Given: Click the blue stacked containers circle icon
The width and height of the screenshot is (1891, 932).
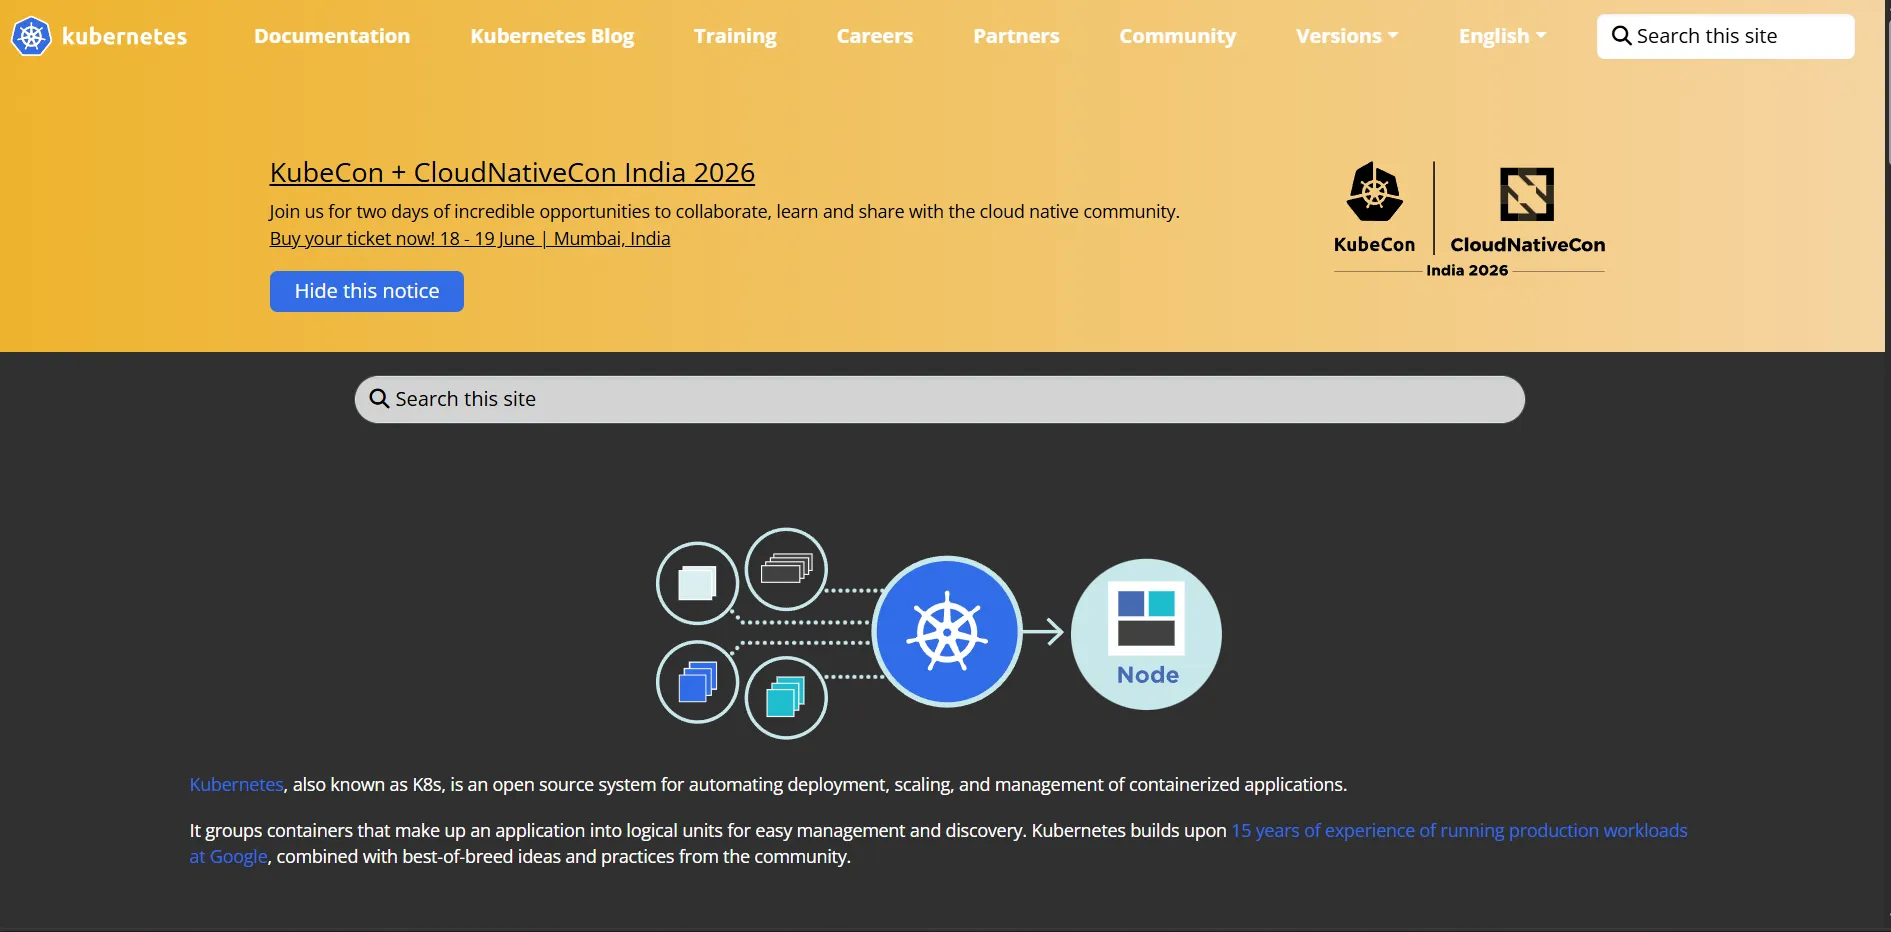Looking at the screenshot, I should 697,682.
